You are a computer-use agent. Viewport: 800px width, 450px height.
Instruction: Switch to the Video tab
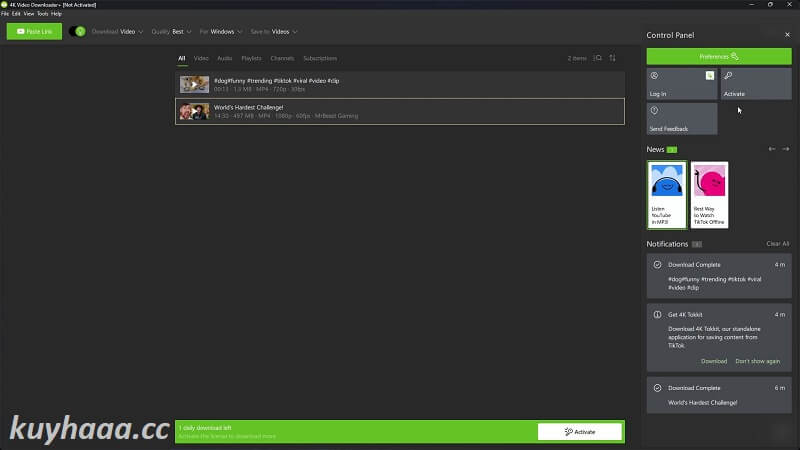coord(201,58)
